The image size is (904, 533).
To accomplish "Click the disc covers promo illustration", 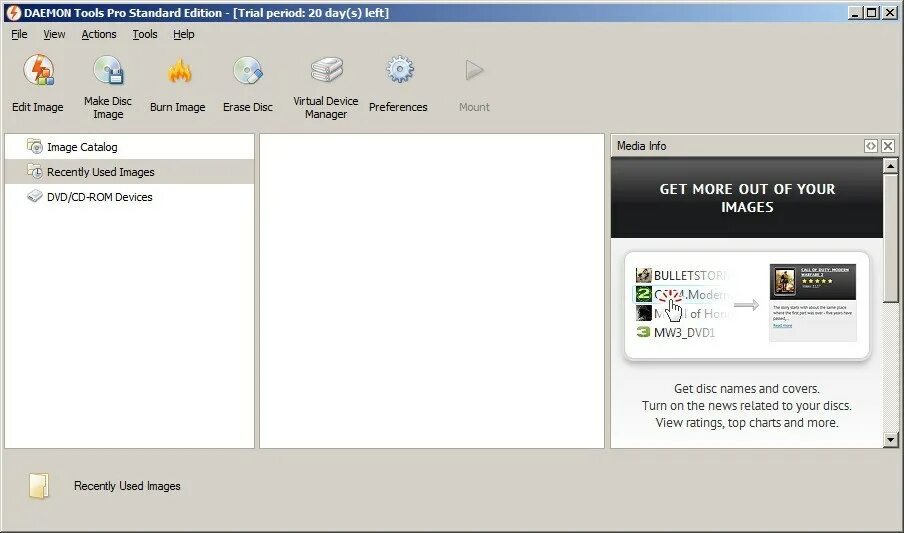I will point(747,306).
